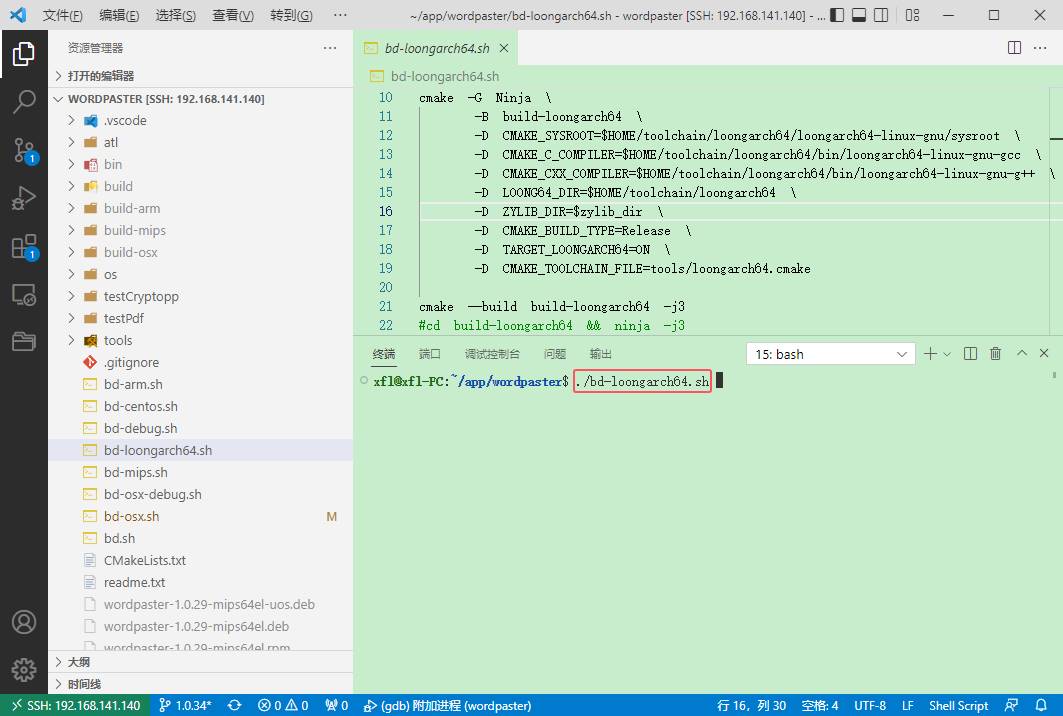Screen dimensions: 1063x716
Task: Toggle the primary side bar layout button
Action: pyautogui.click(x=832, y=16)
